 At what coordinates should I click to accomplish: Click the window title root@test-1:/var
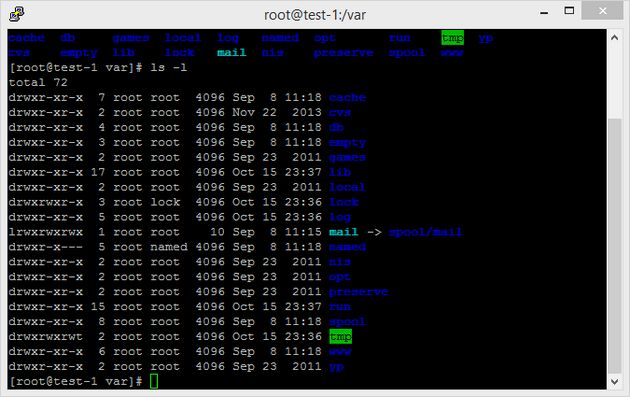315,15
